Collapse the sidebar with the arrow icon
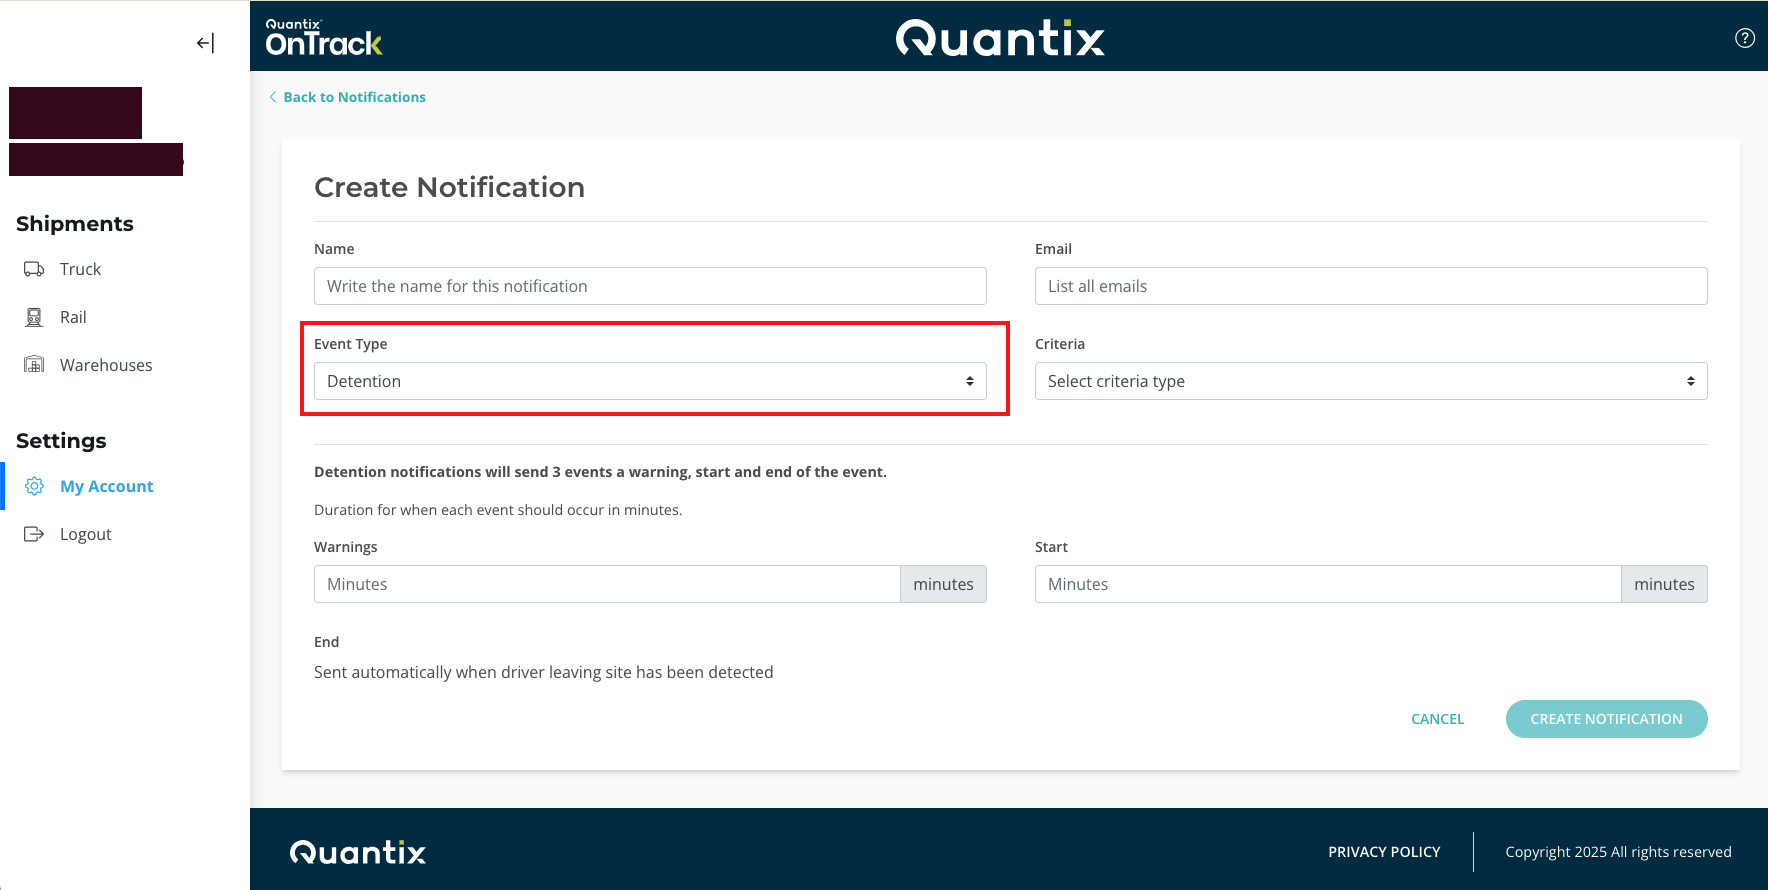 coord(205,43)
